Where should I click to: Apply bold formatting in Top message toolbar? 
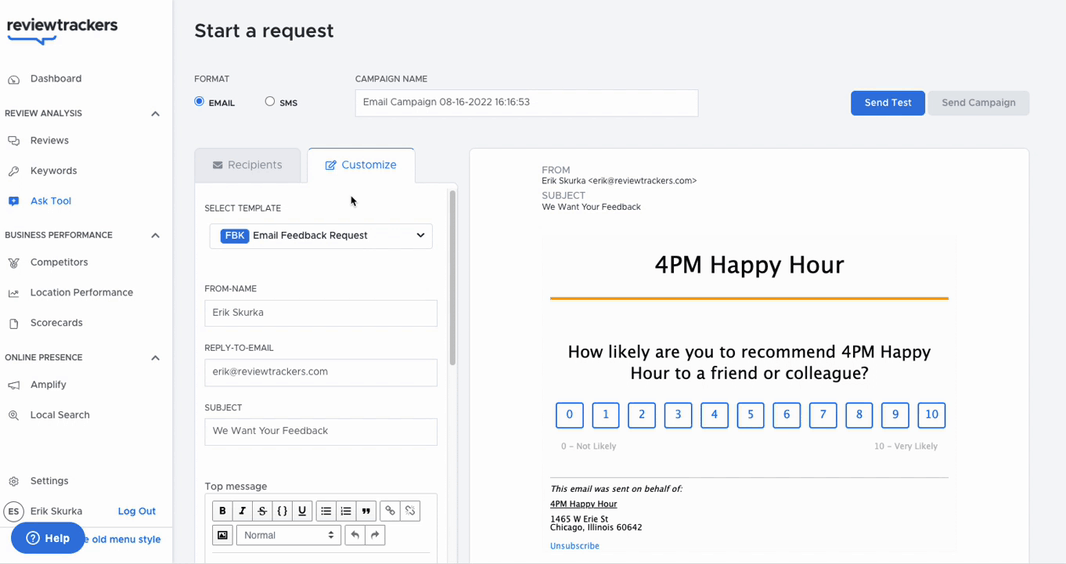(x=222, y=511)
